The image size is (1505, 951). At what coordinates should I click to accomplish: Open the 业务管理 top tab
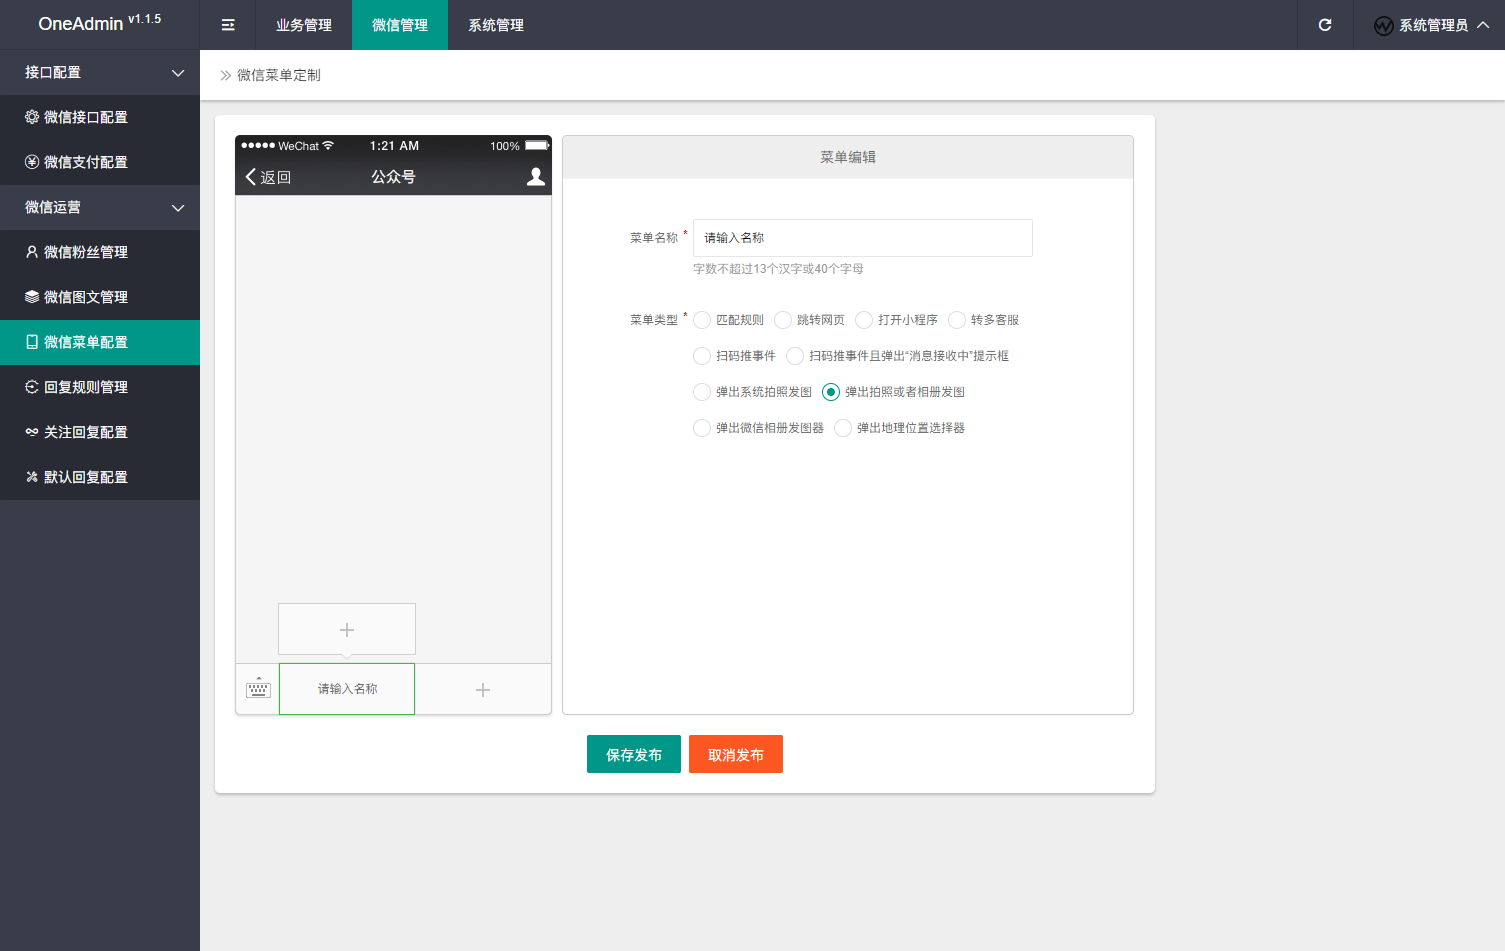click(304, 25)
